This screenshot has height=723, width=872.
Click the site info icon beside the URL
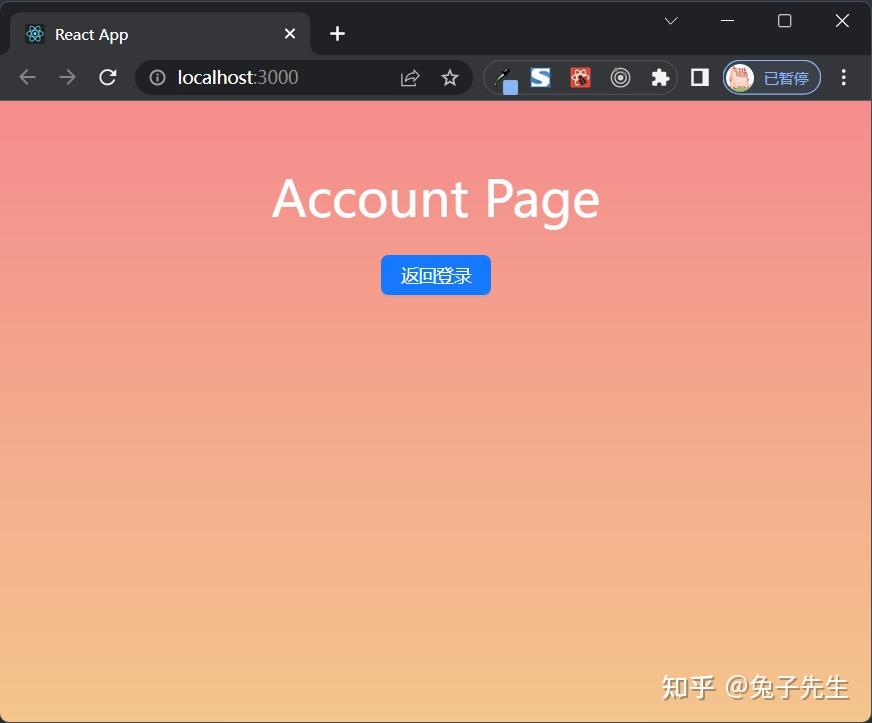point(157,77)
